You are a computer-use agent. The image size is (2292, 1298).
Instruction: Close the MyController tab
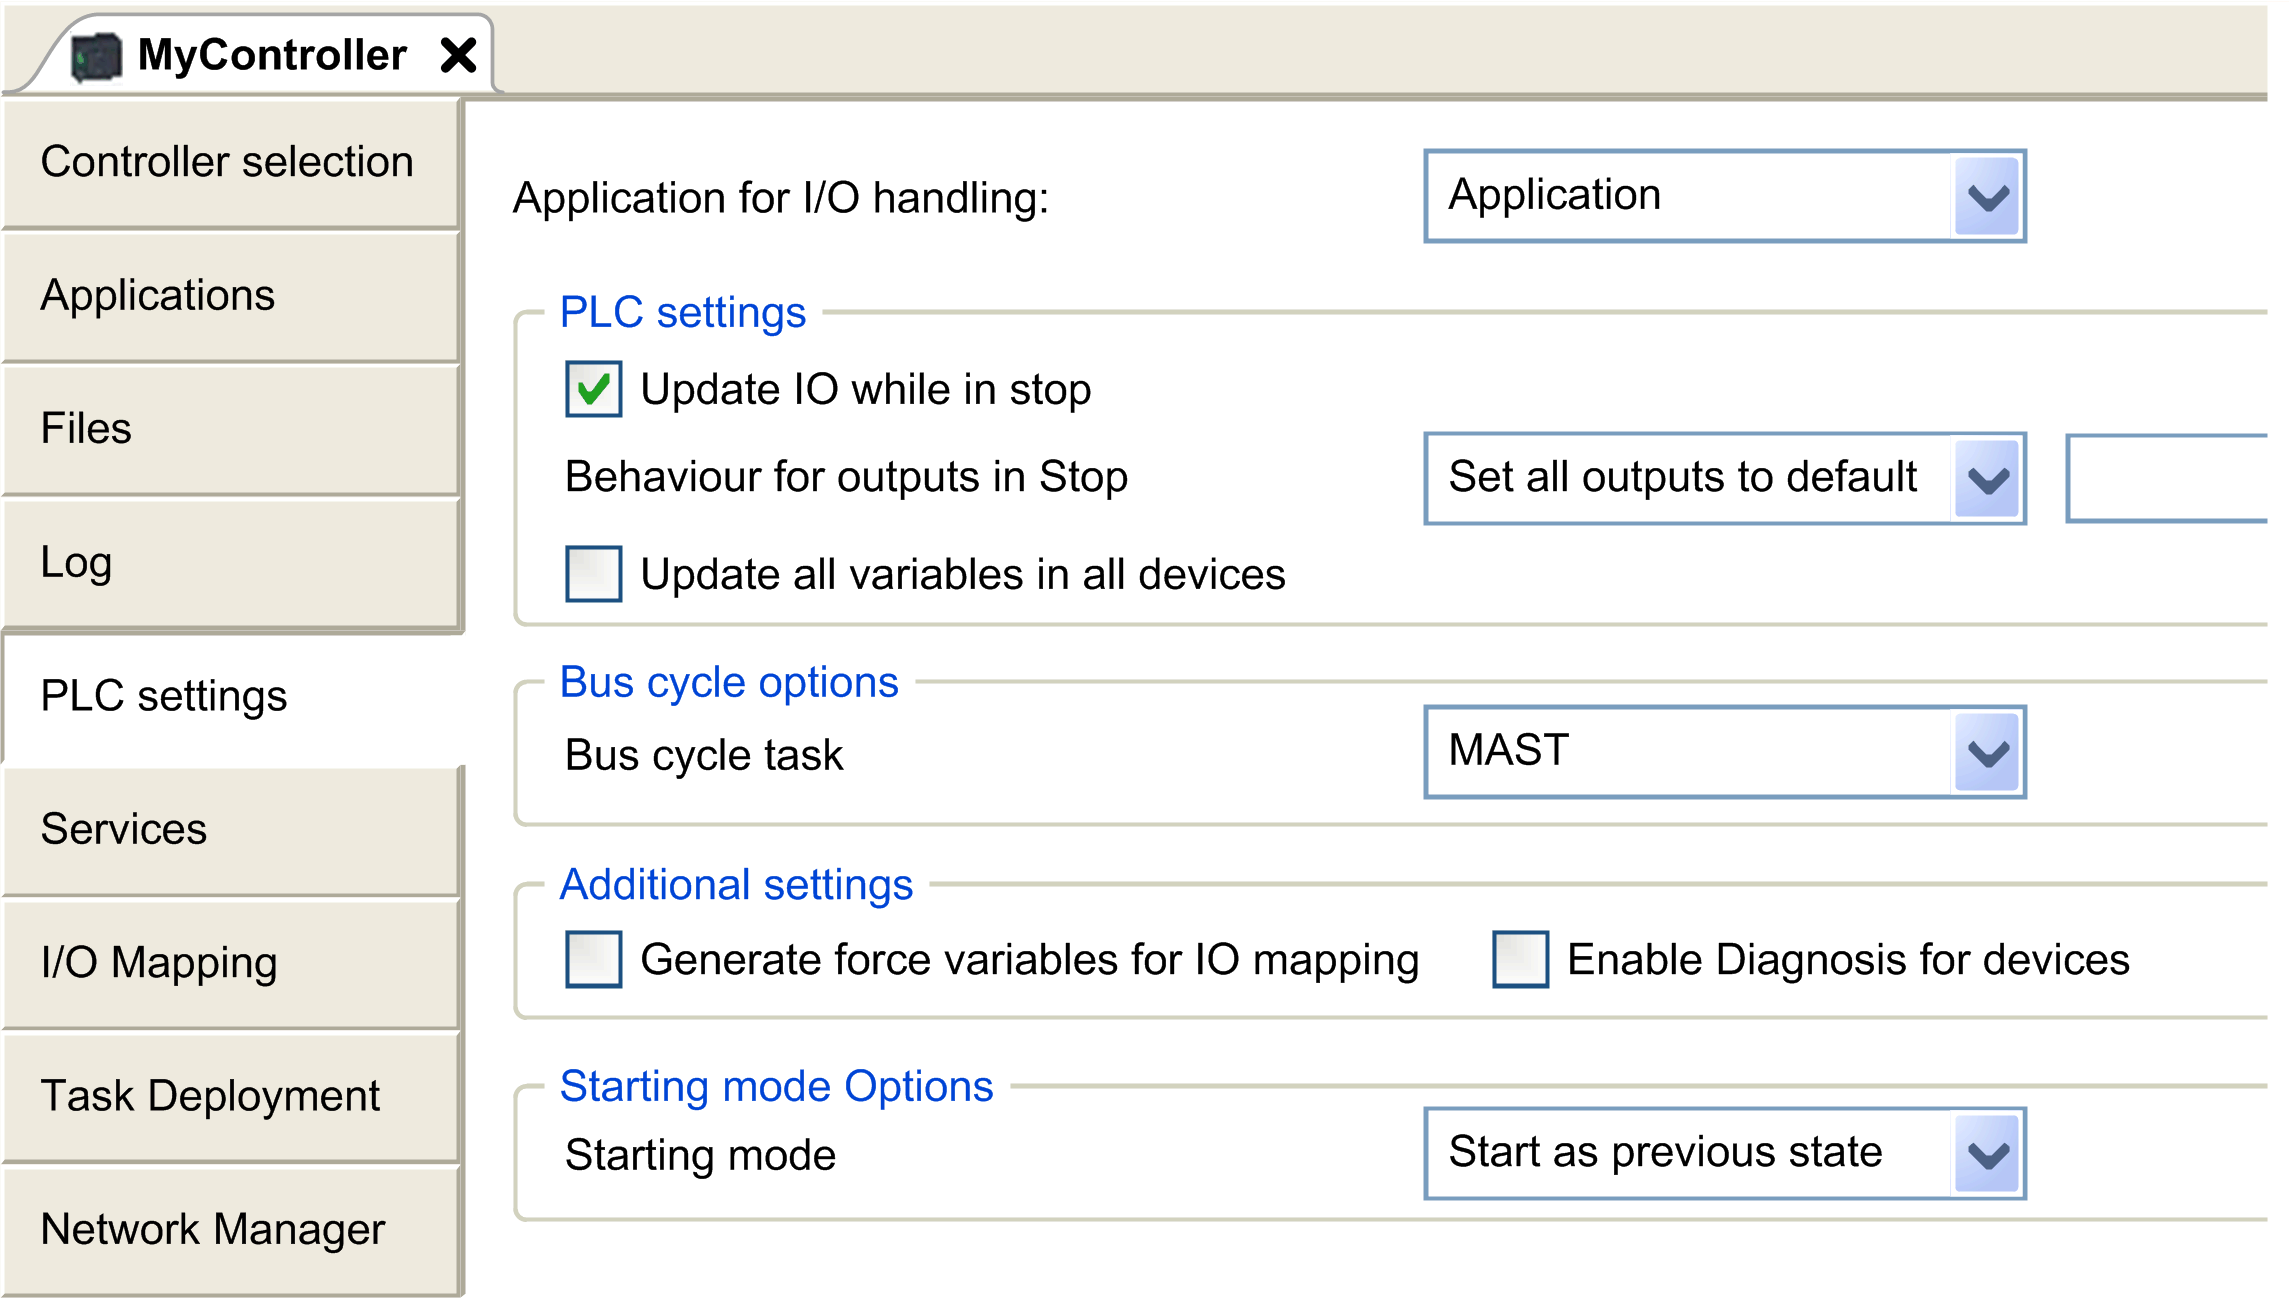point(458,55)
